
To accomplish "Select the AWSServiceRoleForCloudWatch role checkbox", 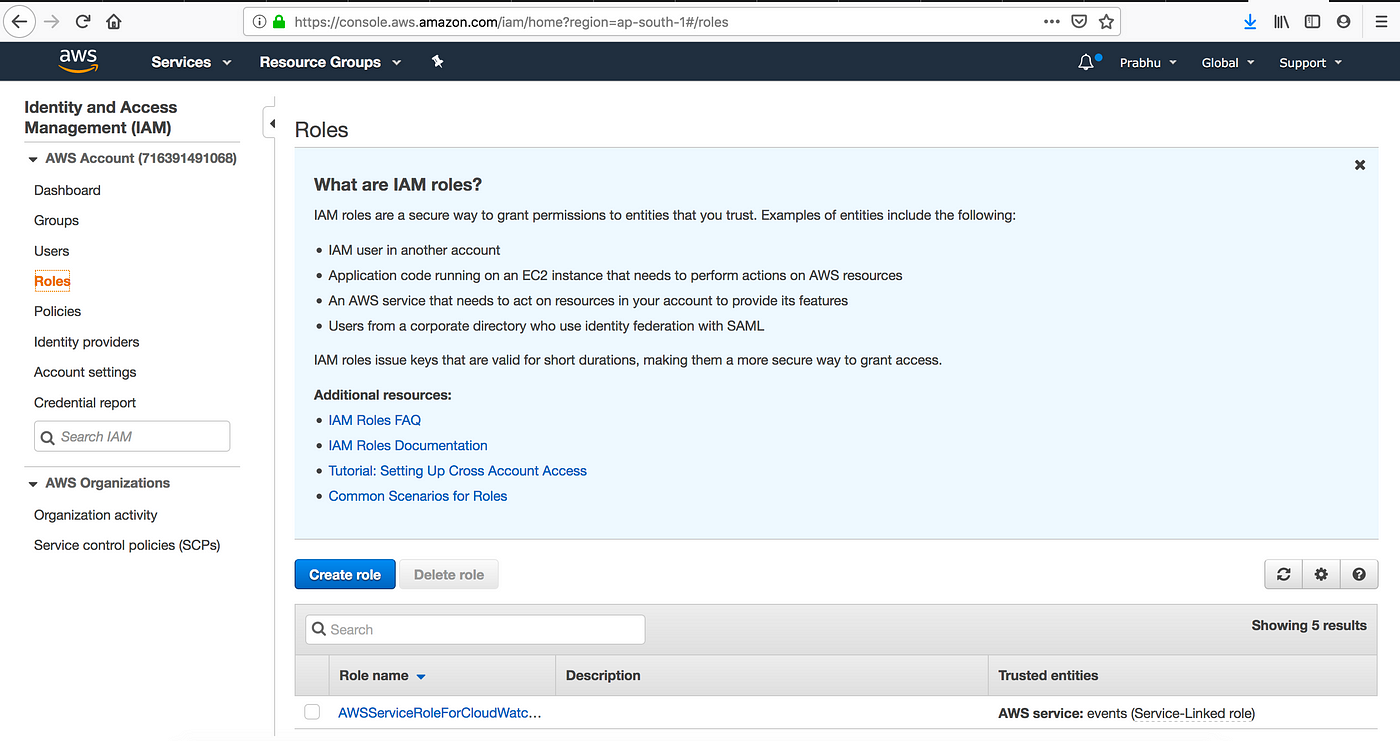I will pos(312,712).
